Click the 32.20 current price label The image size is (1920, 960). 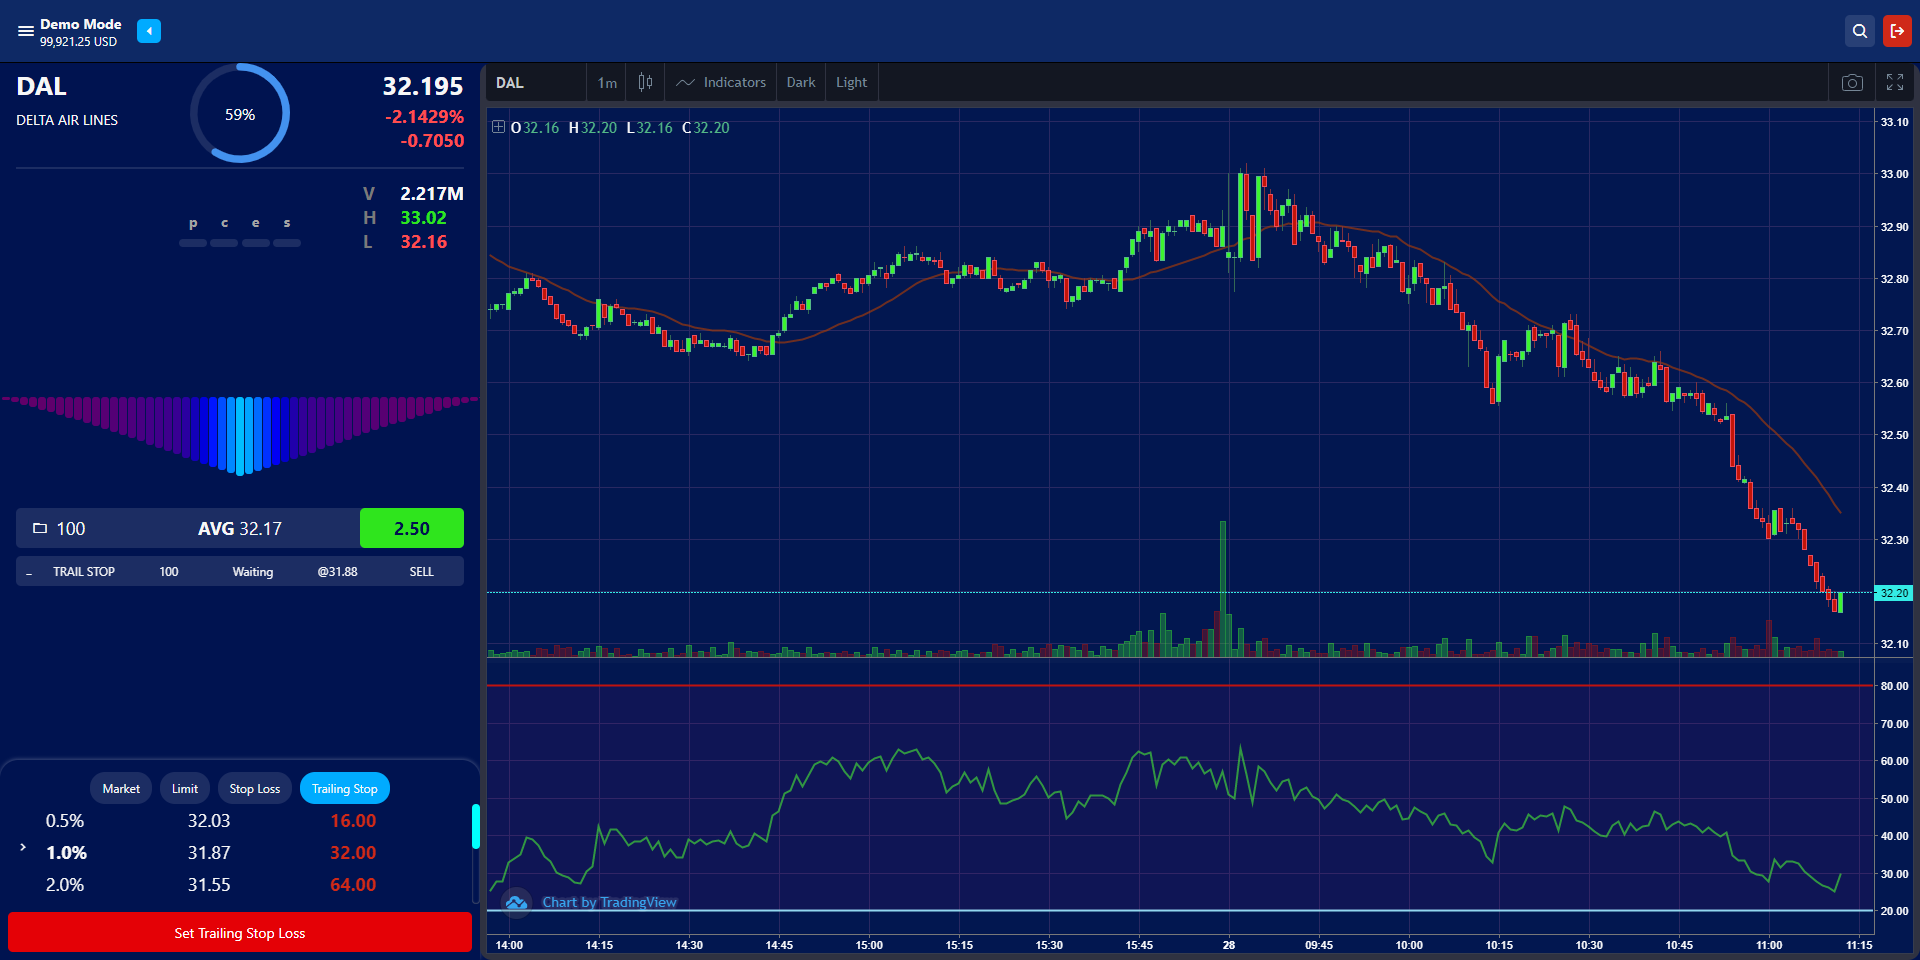pos(1894,593)
